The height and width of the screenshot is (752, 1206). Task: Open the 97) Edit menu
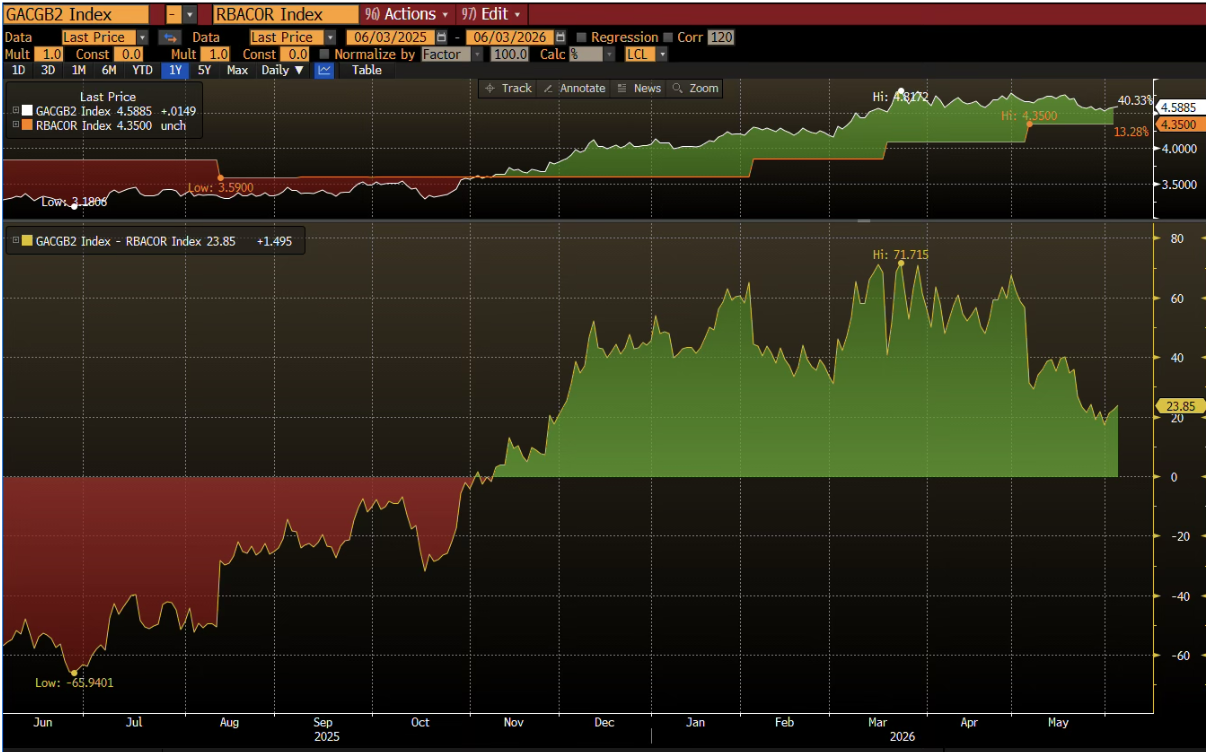(493, 14)
